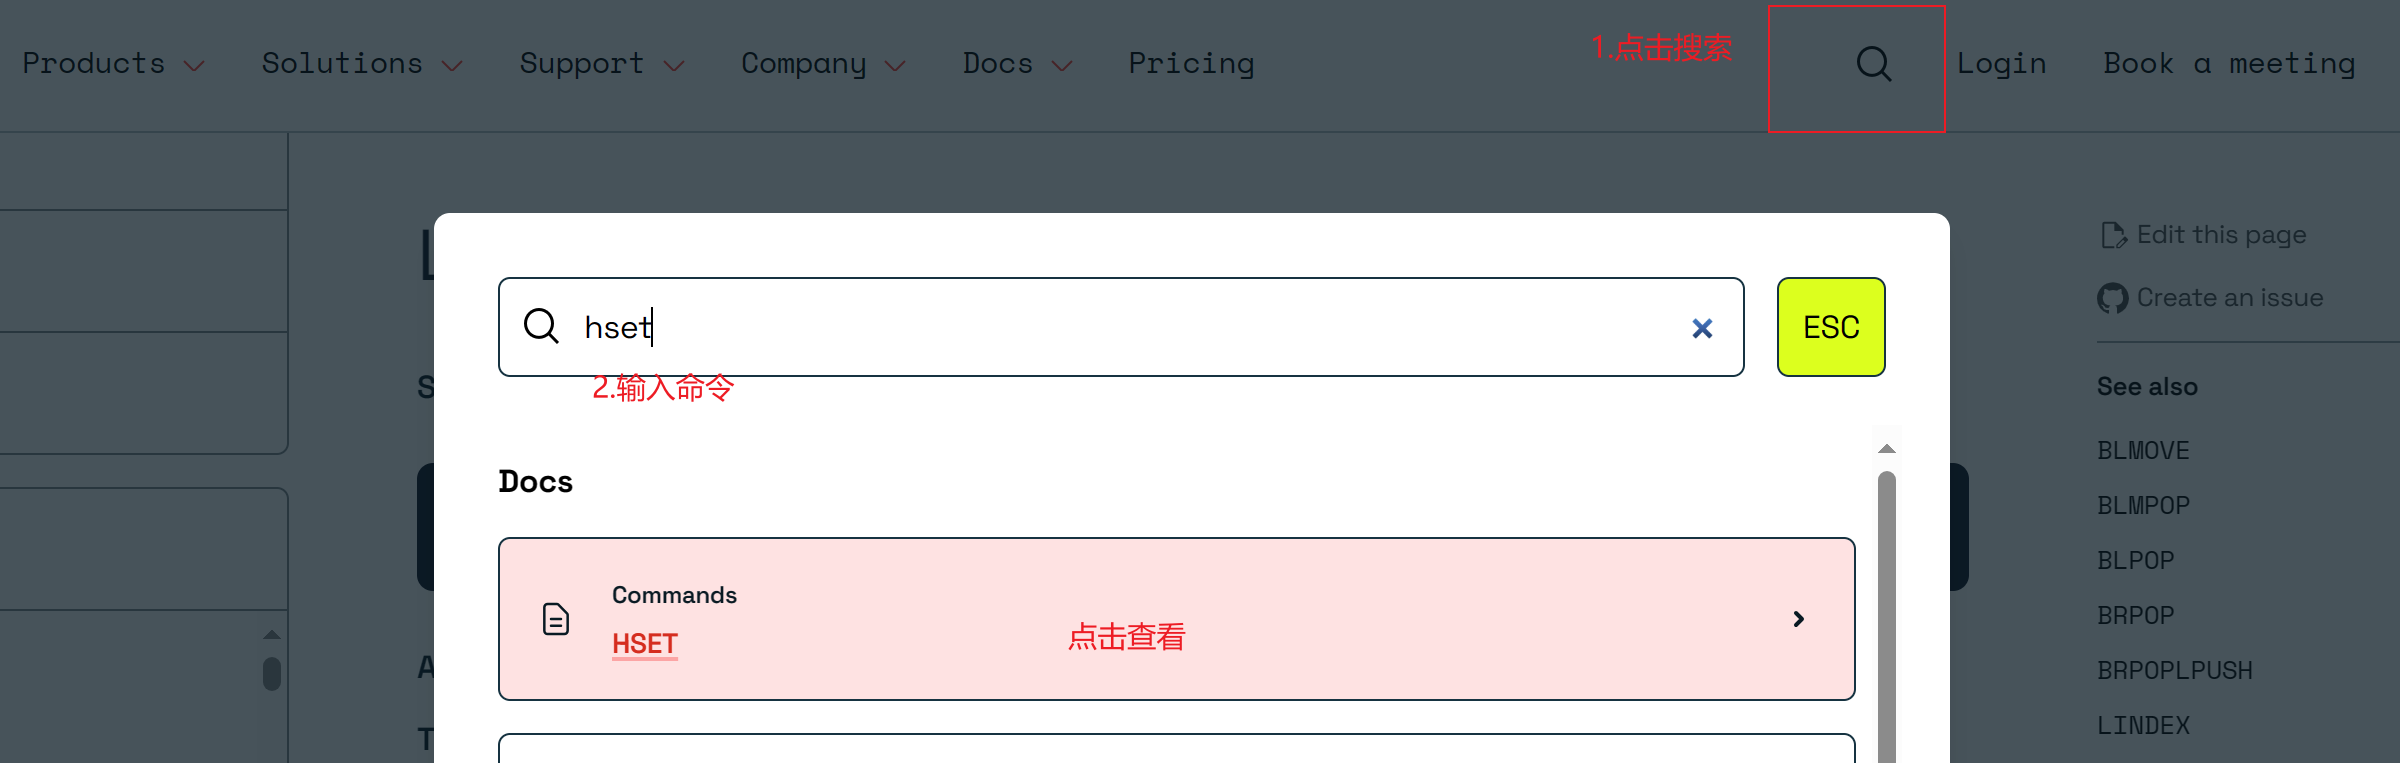
Task: Open the BLMOVE page under See also
Action: pos(2142,450)
